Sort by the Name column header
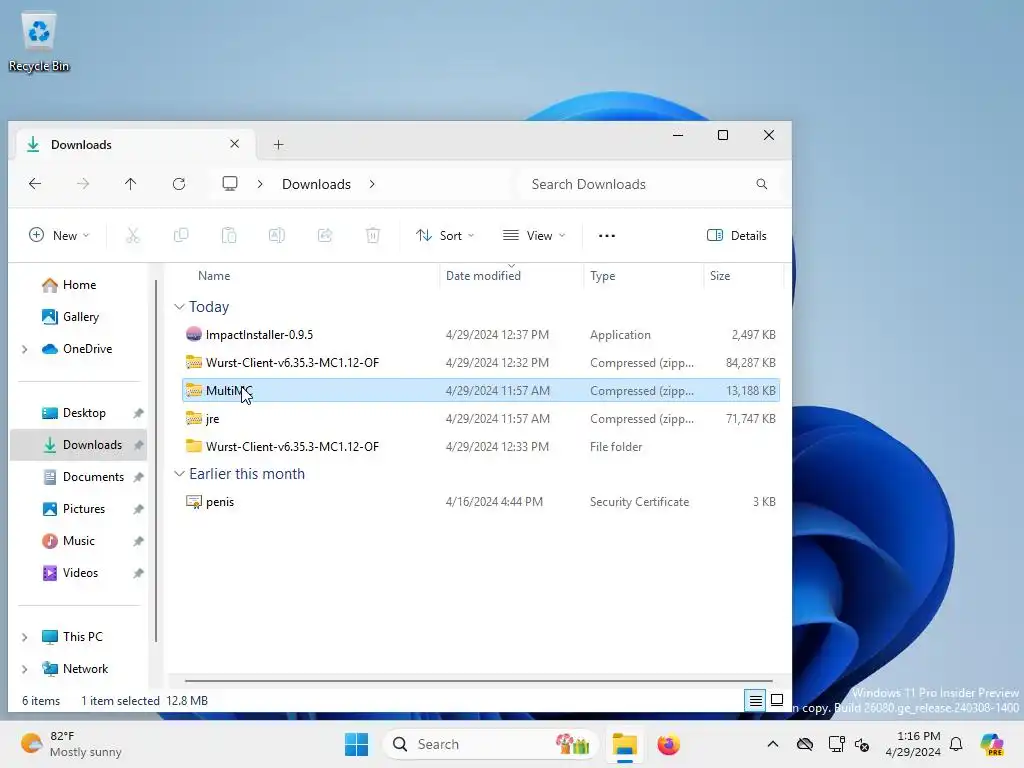The height and width of the screenshot is (768, 1024). pyautogui.click(x=214, y=276)
